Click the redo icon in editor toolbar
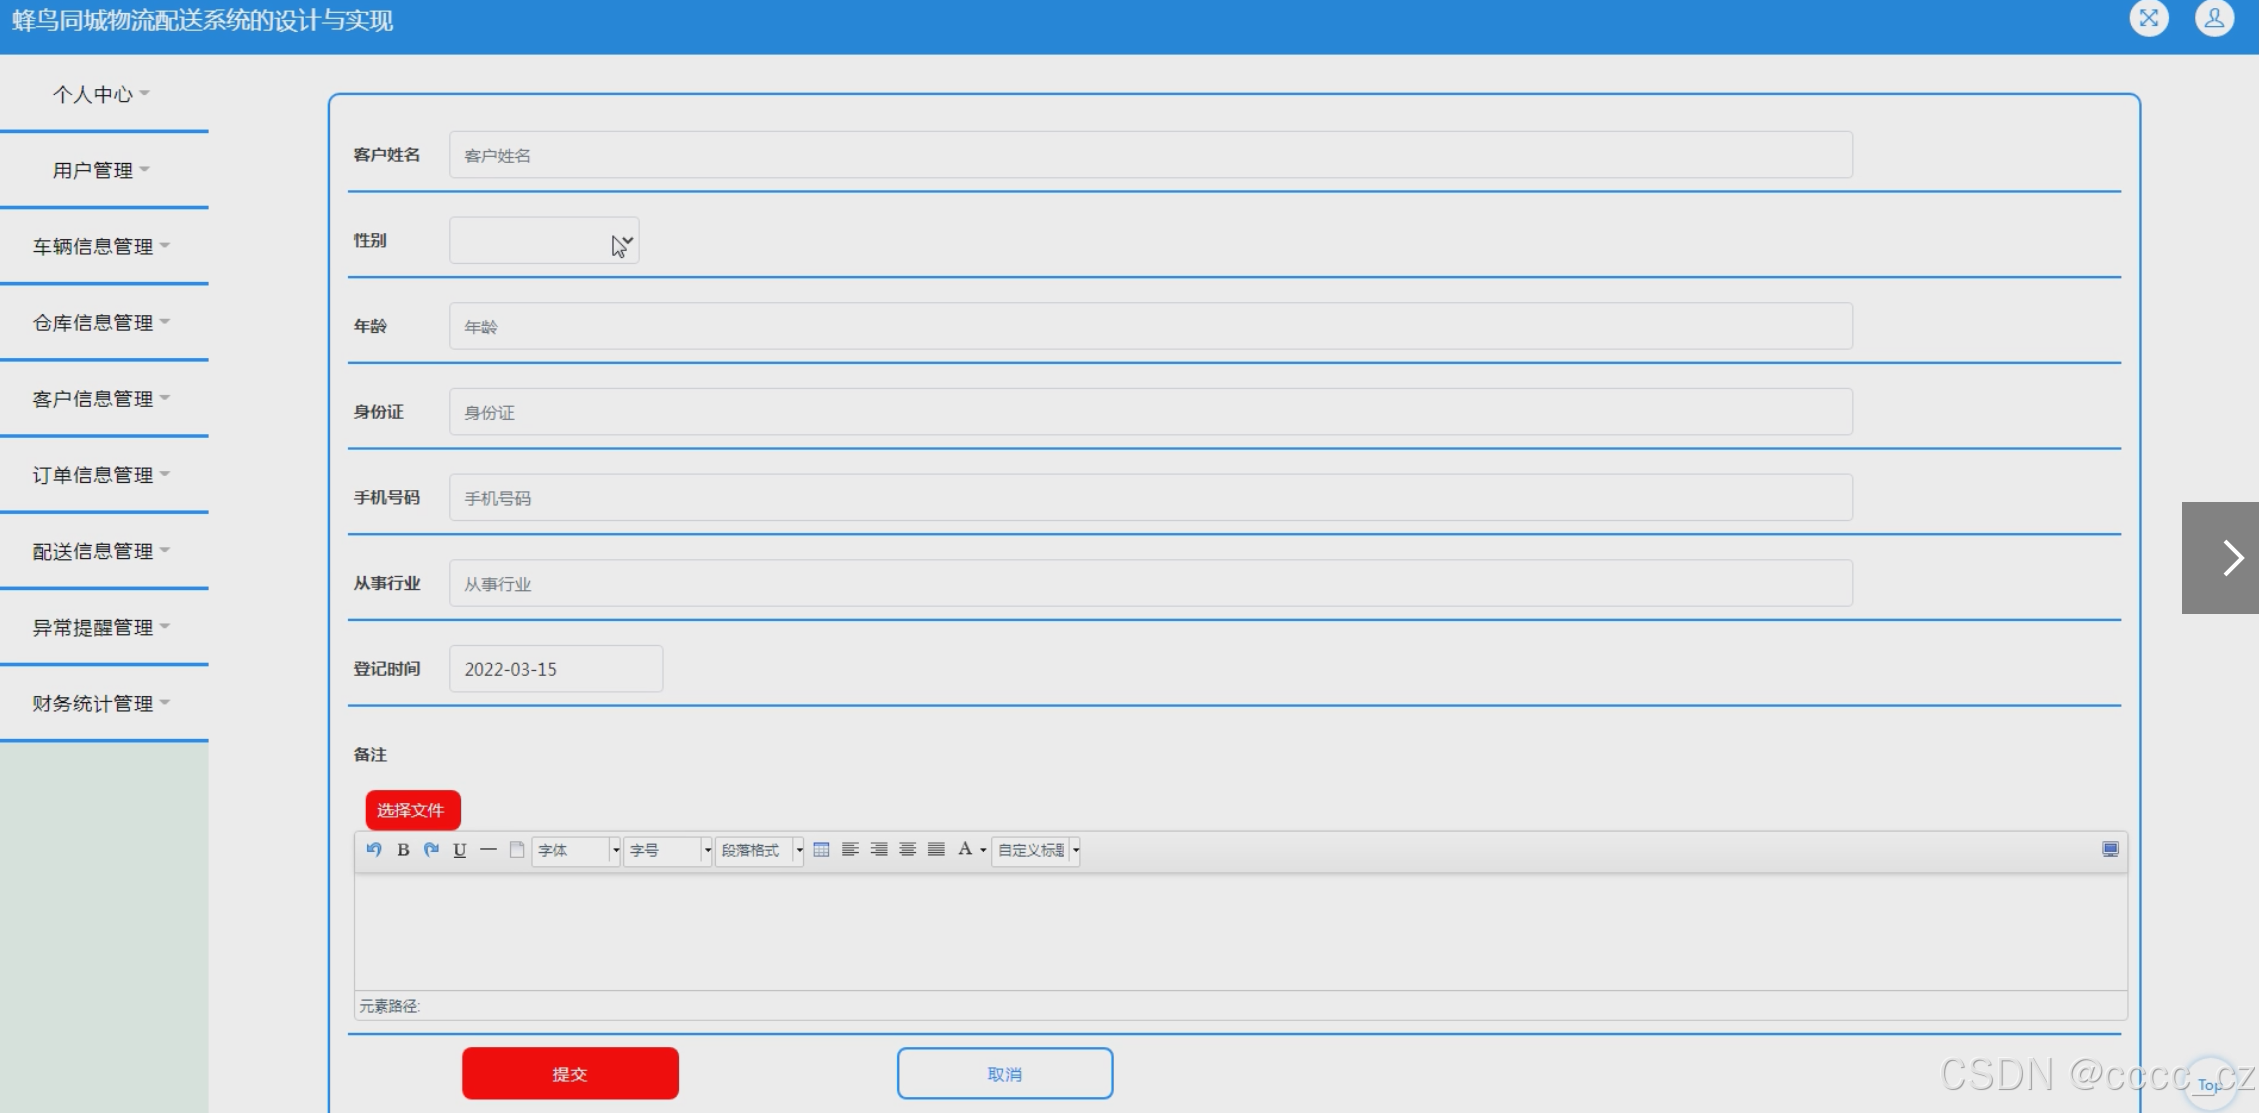The image size is (2259, 1113). point(431,849)
